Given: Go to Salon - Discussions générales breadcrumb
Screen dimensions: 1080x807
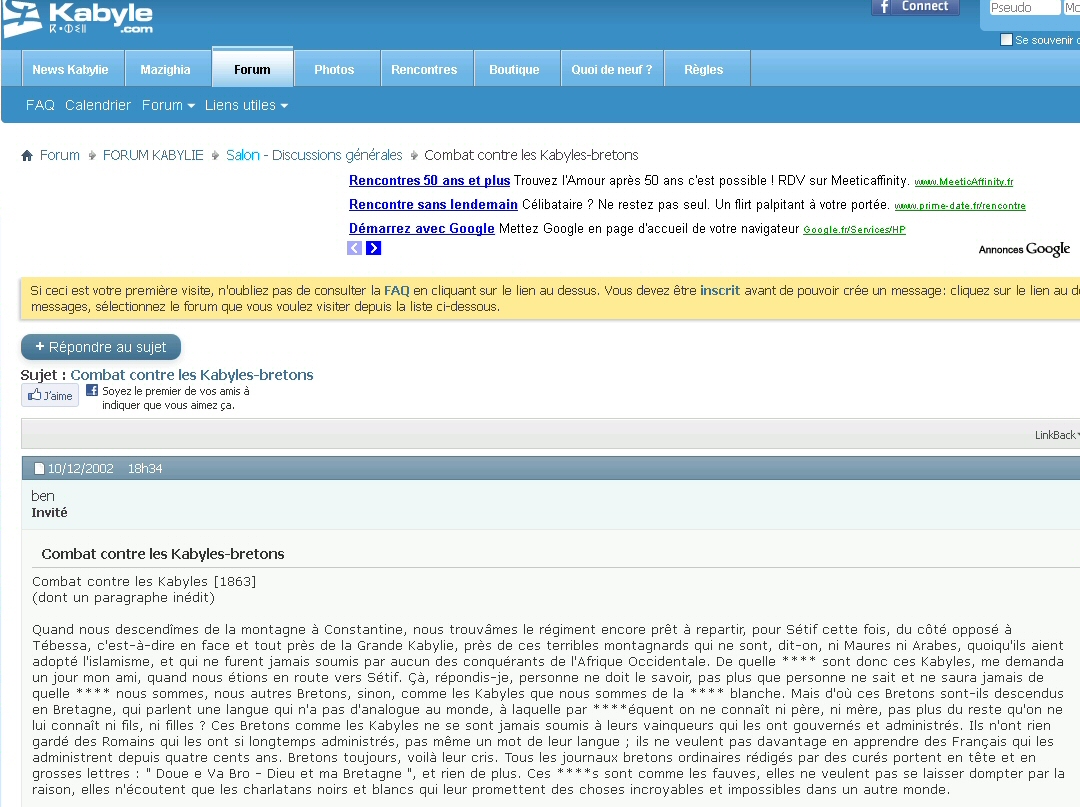Looking at the screenshot, I should pos(314,155).
